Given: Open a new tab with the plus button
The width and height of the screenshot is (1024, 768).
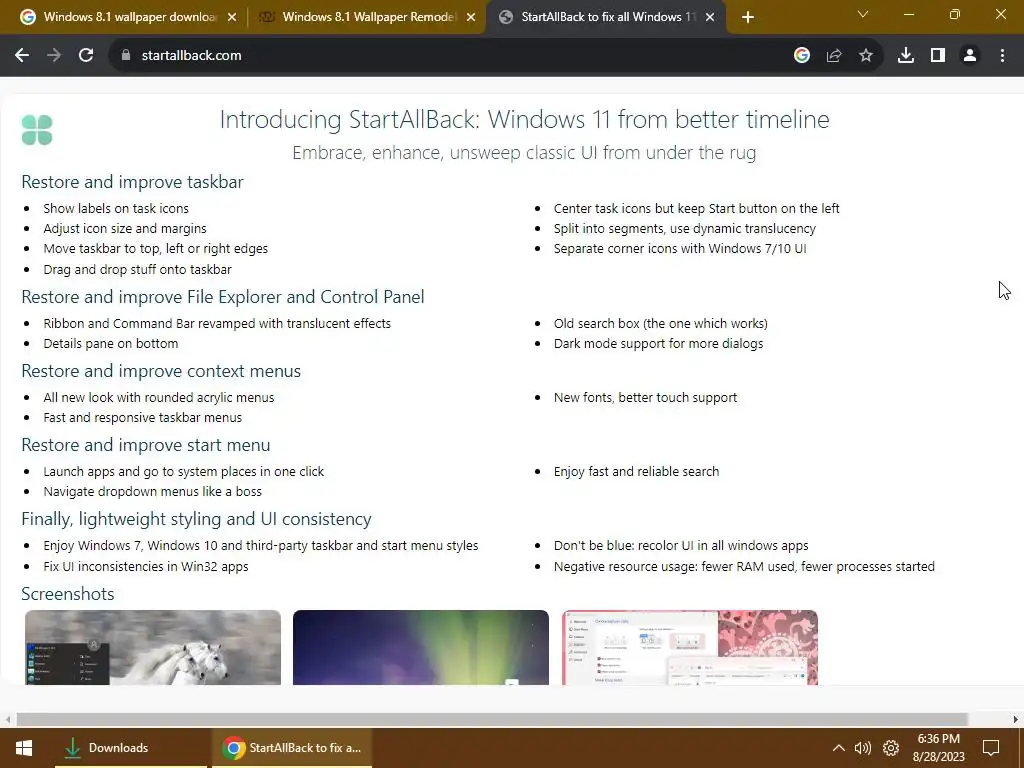Looking at the screenshot, I should tap(748, 18).
